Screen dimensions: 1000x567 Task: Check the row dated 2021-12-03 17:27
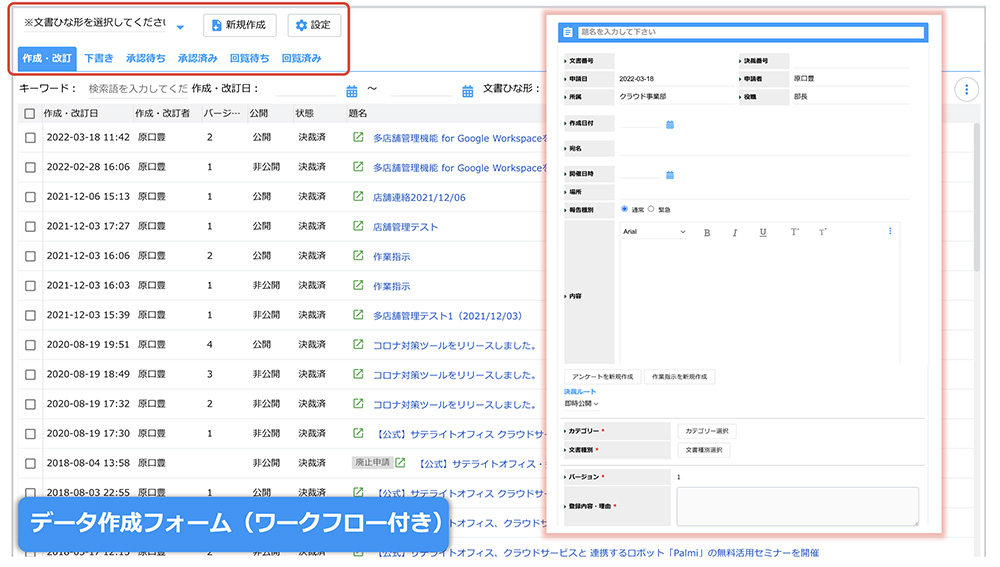coord(30,226)
